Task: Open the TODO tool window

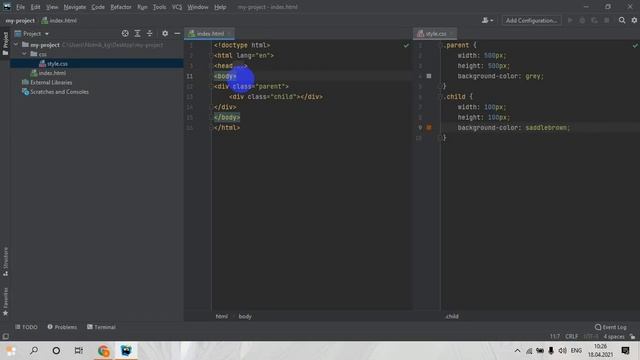Action: pyautogui.click(x=26, y=327)
